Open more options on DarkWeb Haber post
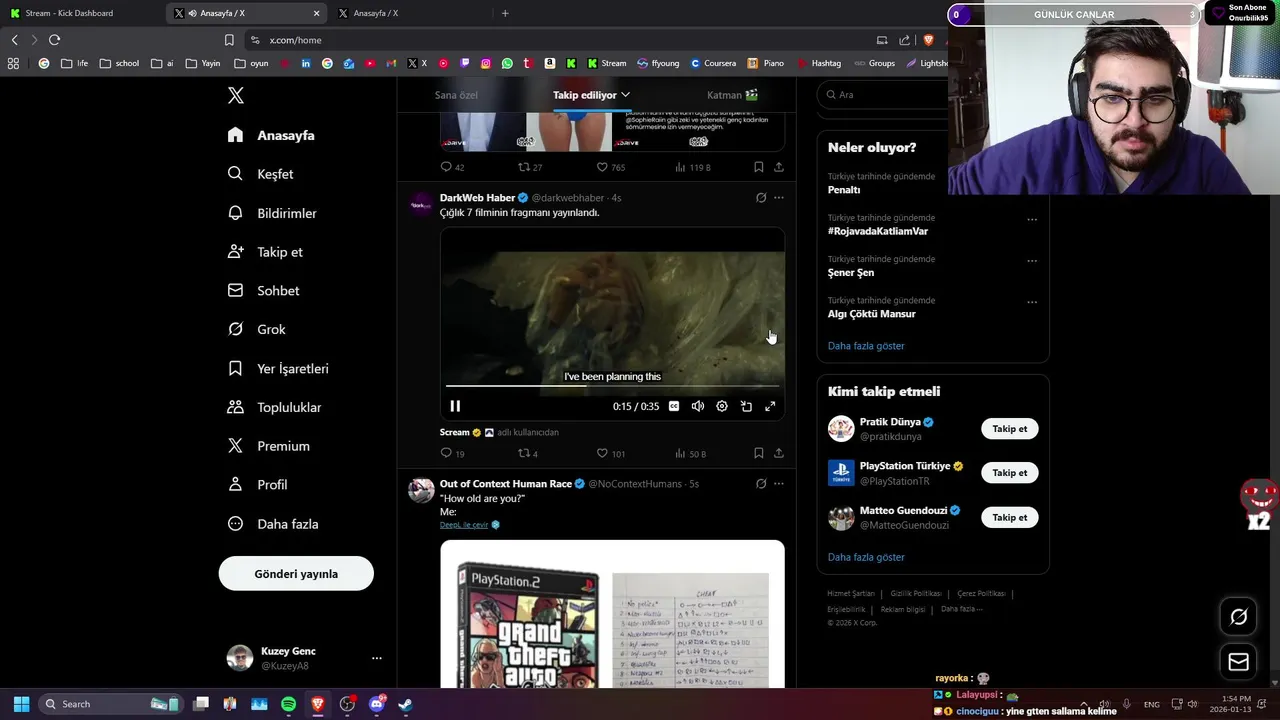 pyautogui.click(x=779, y=198)
